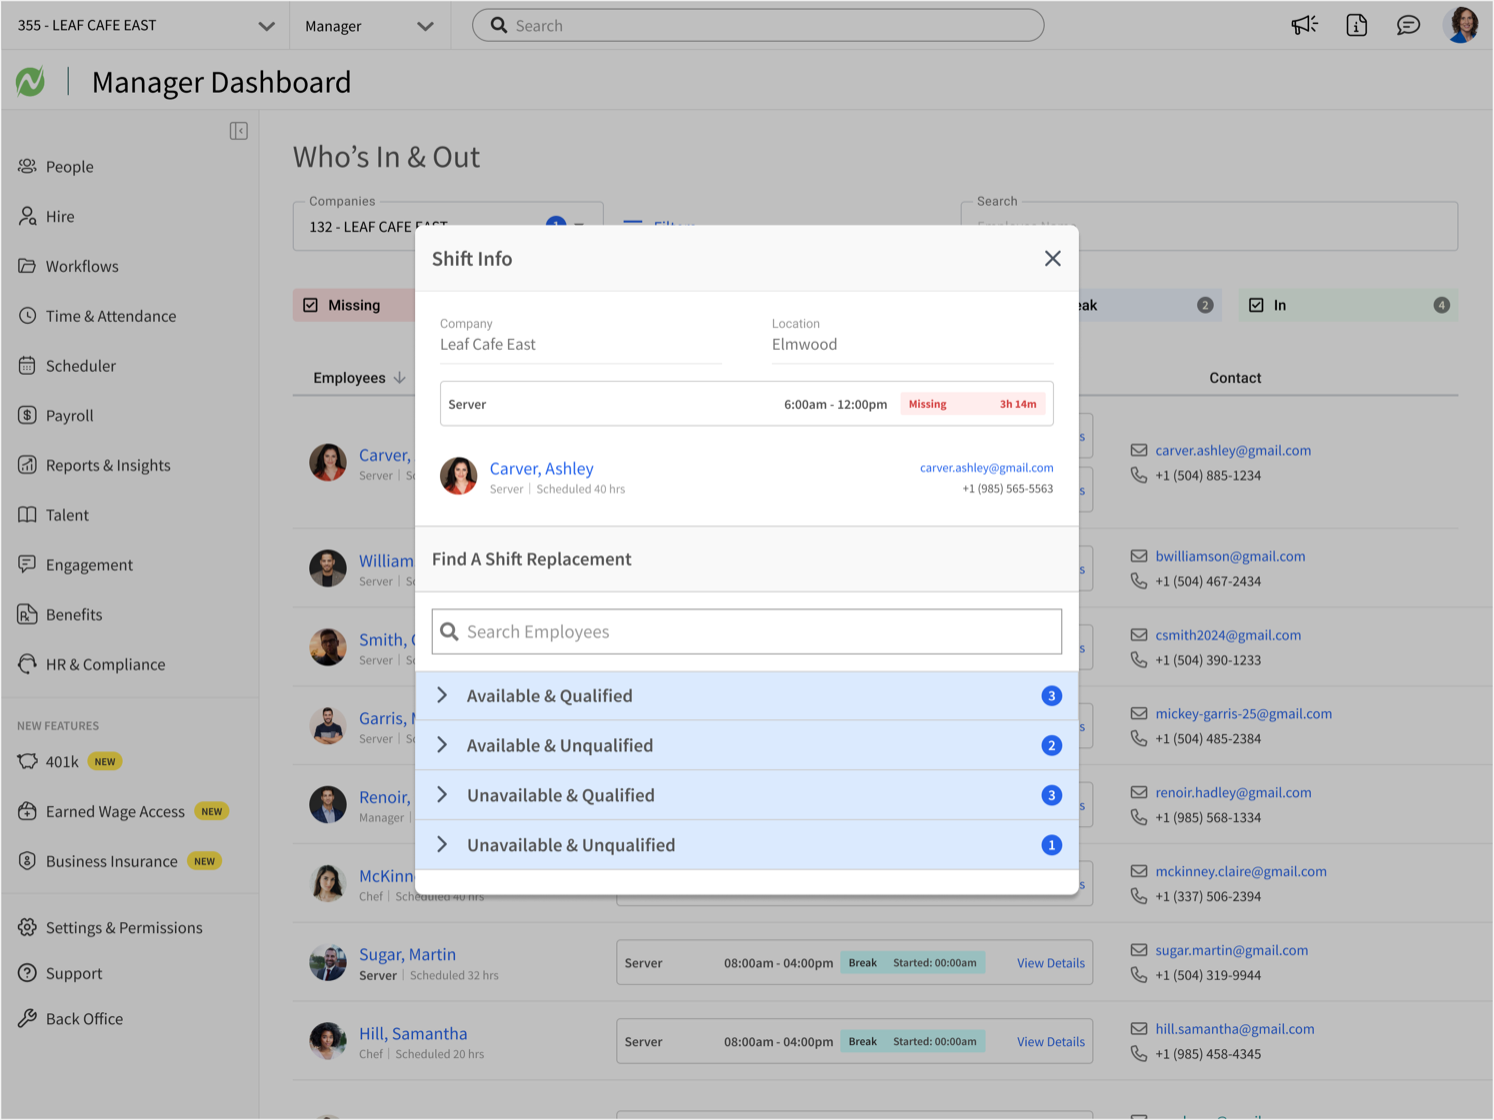Viewport: 1494px width, 1120px height.
Task: Click mail icon beside carver.ashley@gmail.com in Contact column
Action: pos(1138,450)
